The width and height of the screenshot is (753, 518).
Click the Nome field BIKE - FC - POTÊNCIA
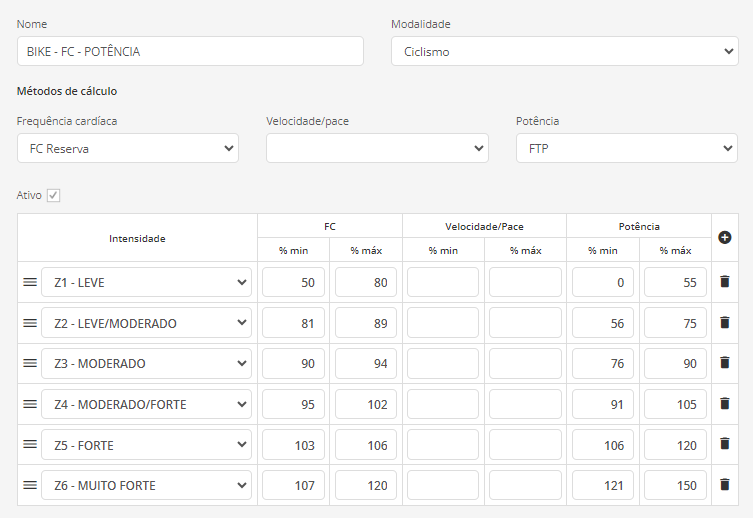coord(190,51)
